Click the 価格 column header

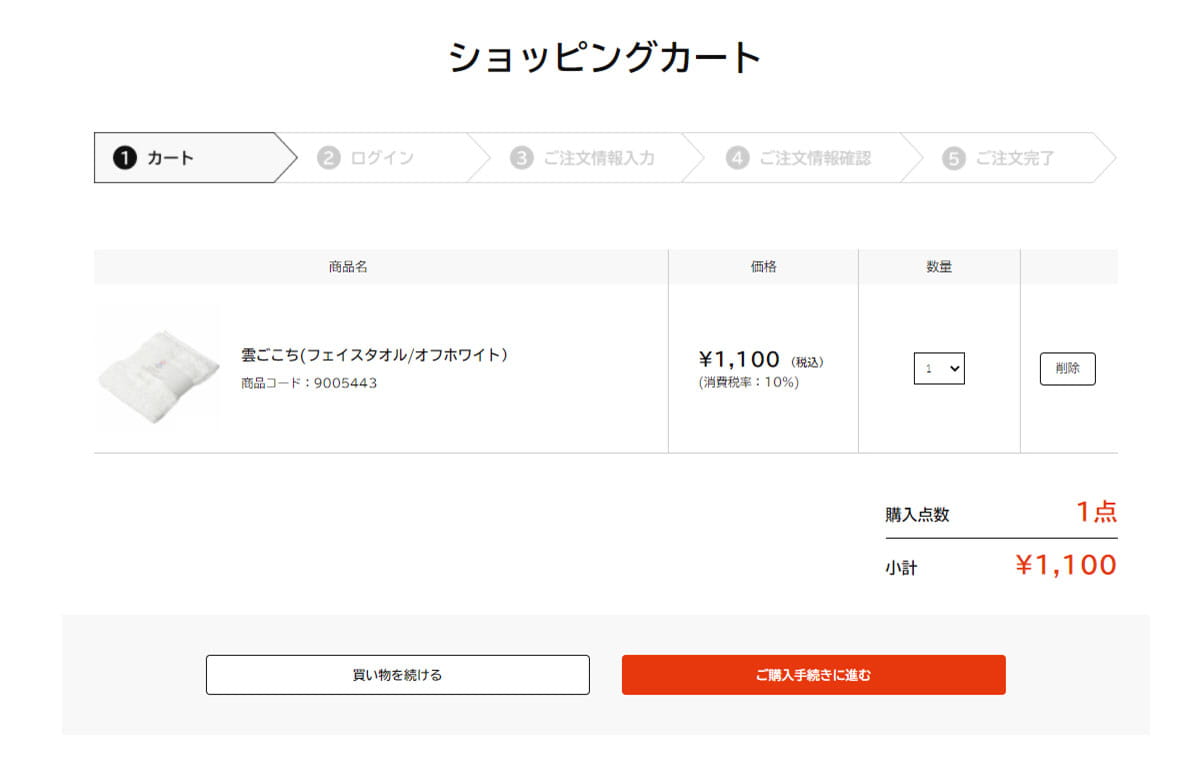[x=762, y=266]
